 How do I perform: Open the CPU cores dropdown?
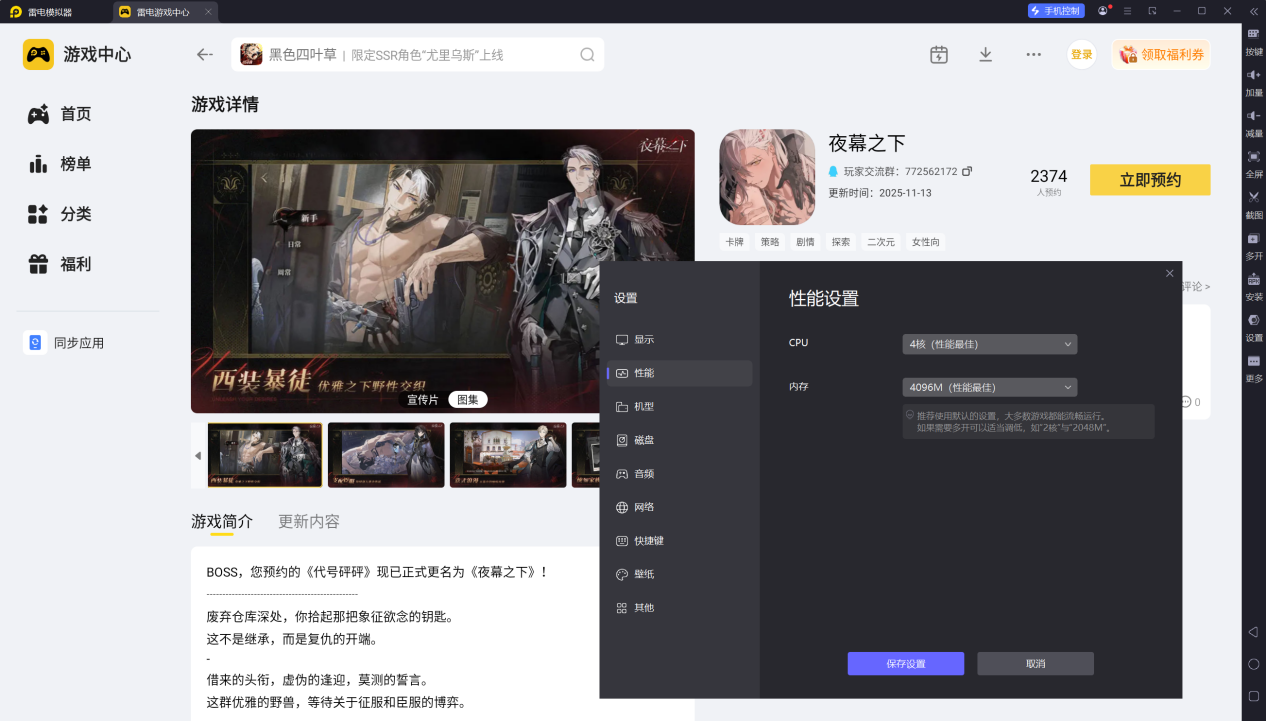pyautogui.click(x=989, y=343)
